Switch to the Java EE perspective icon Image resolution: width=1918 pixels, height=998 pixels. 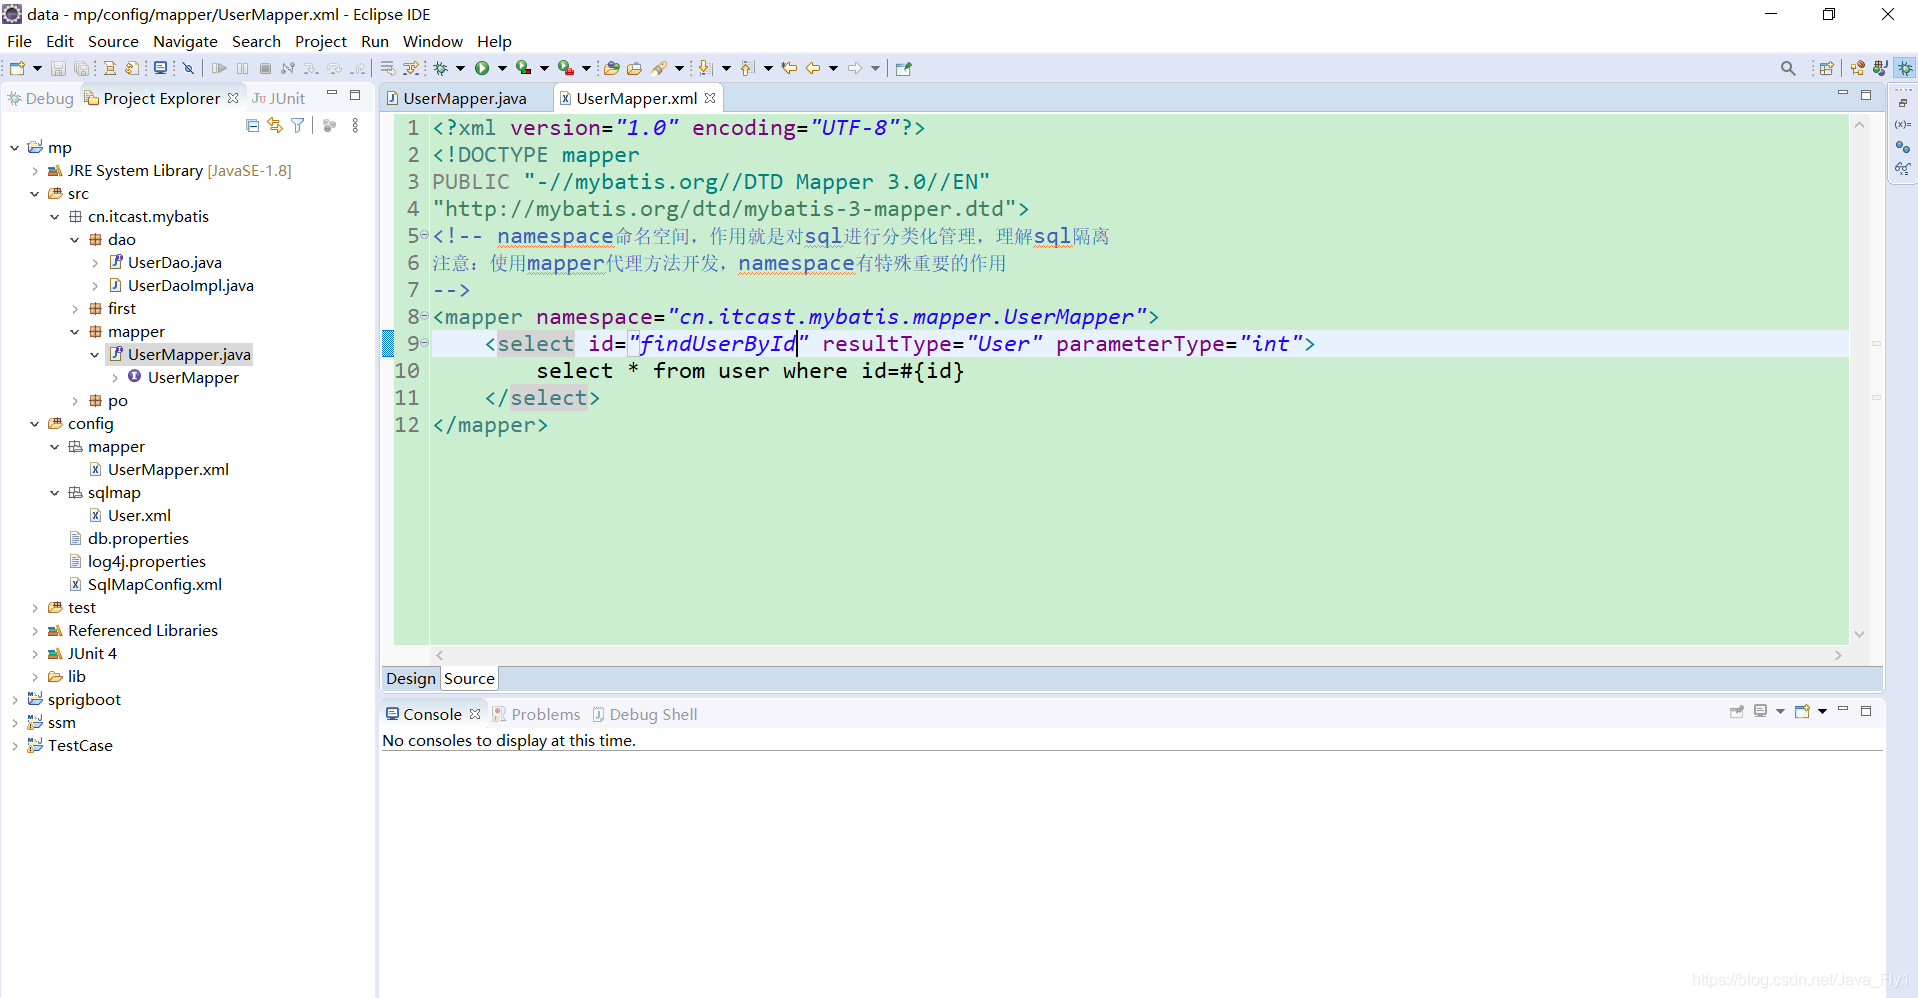[1858, 68]
